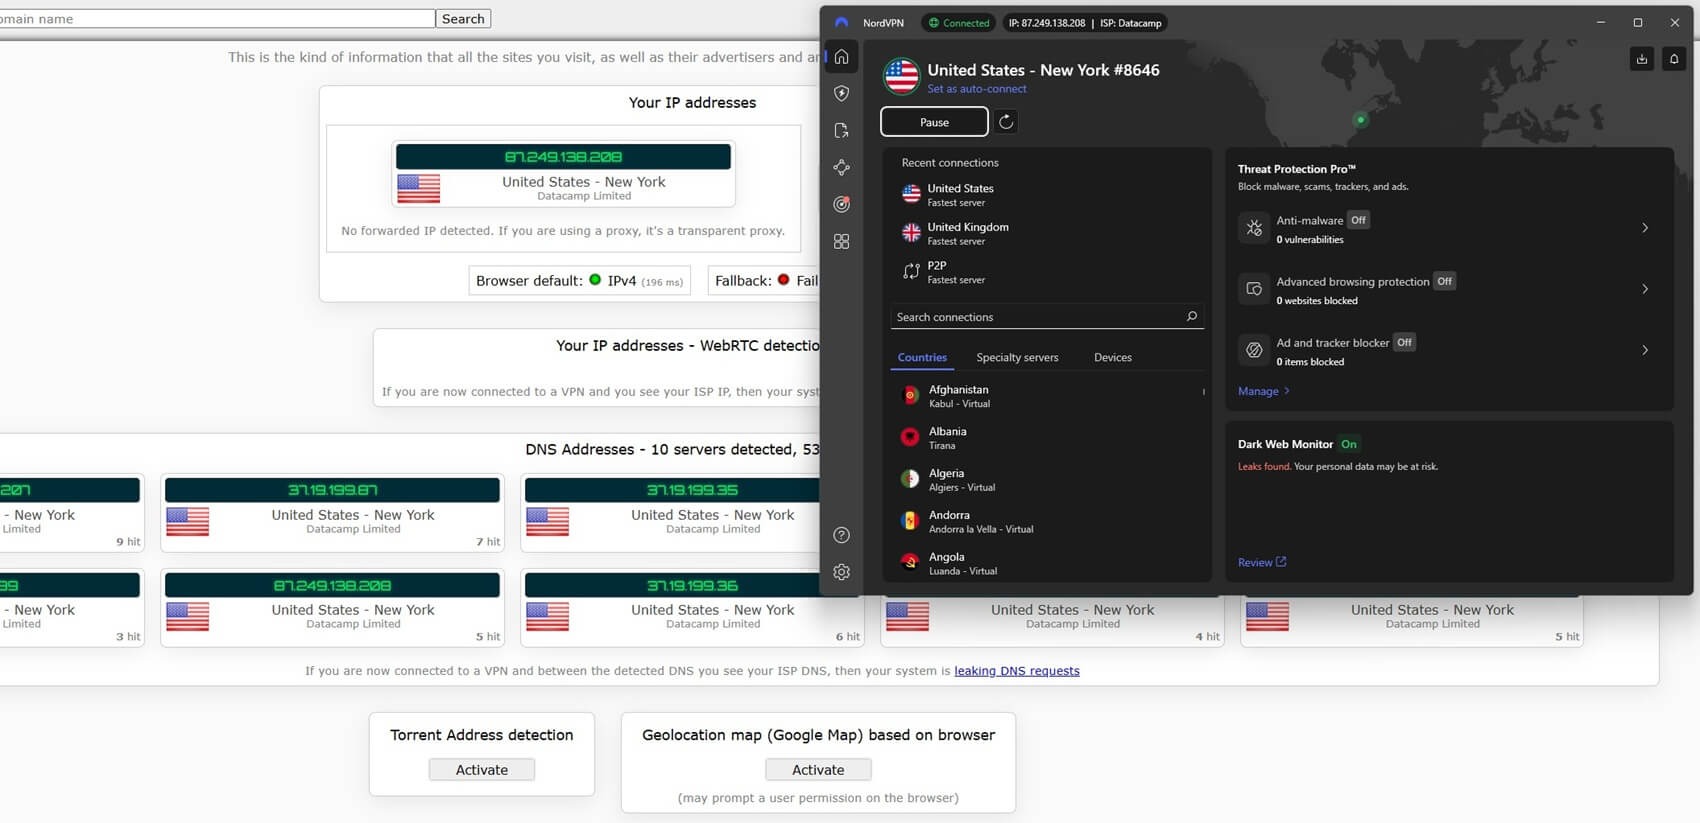The height and width of the screenshot is (823, 1700).
Task: Open NordVPN help question mark icon
Action: [841, 535]
